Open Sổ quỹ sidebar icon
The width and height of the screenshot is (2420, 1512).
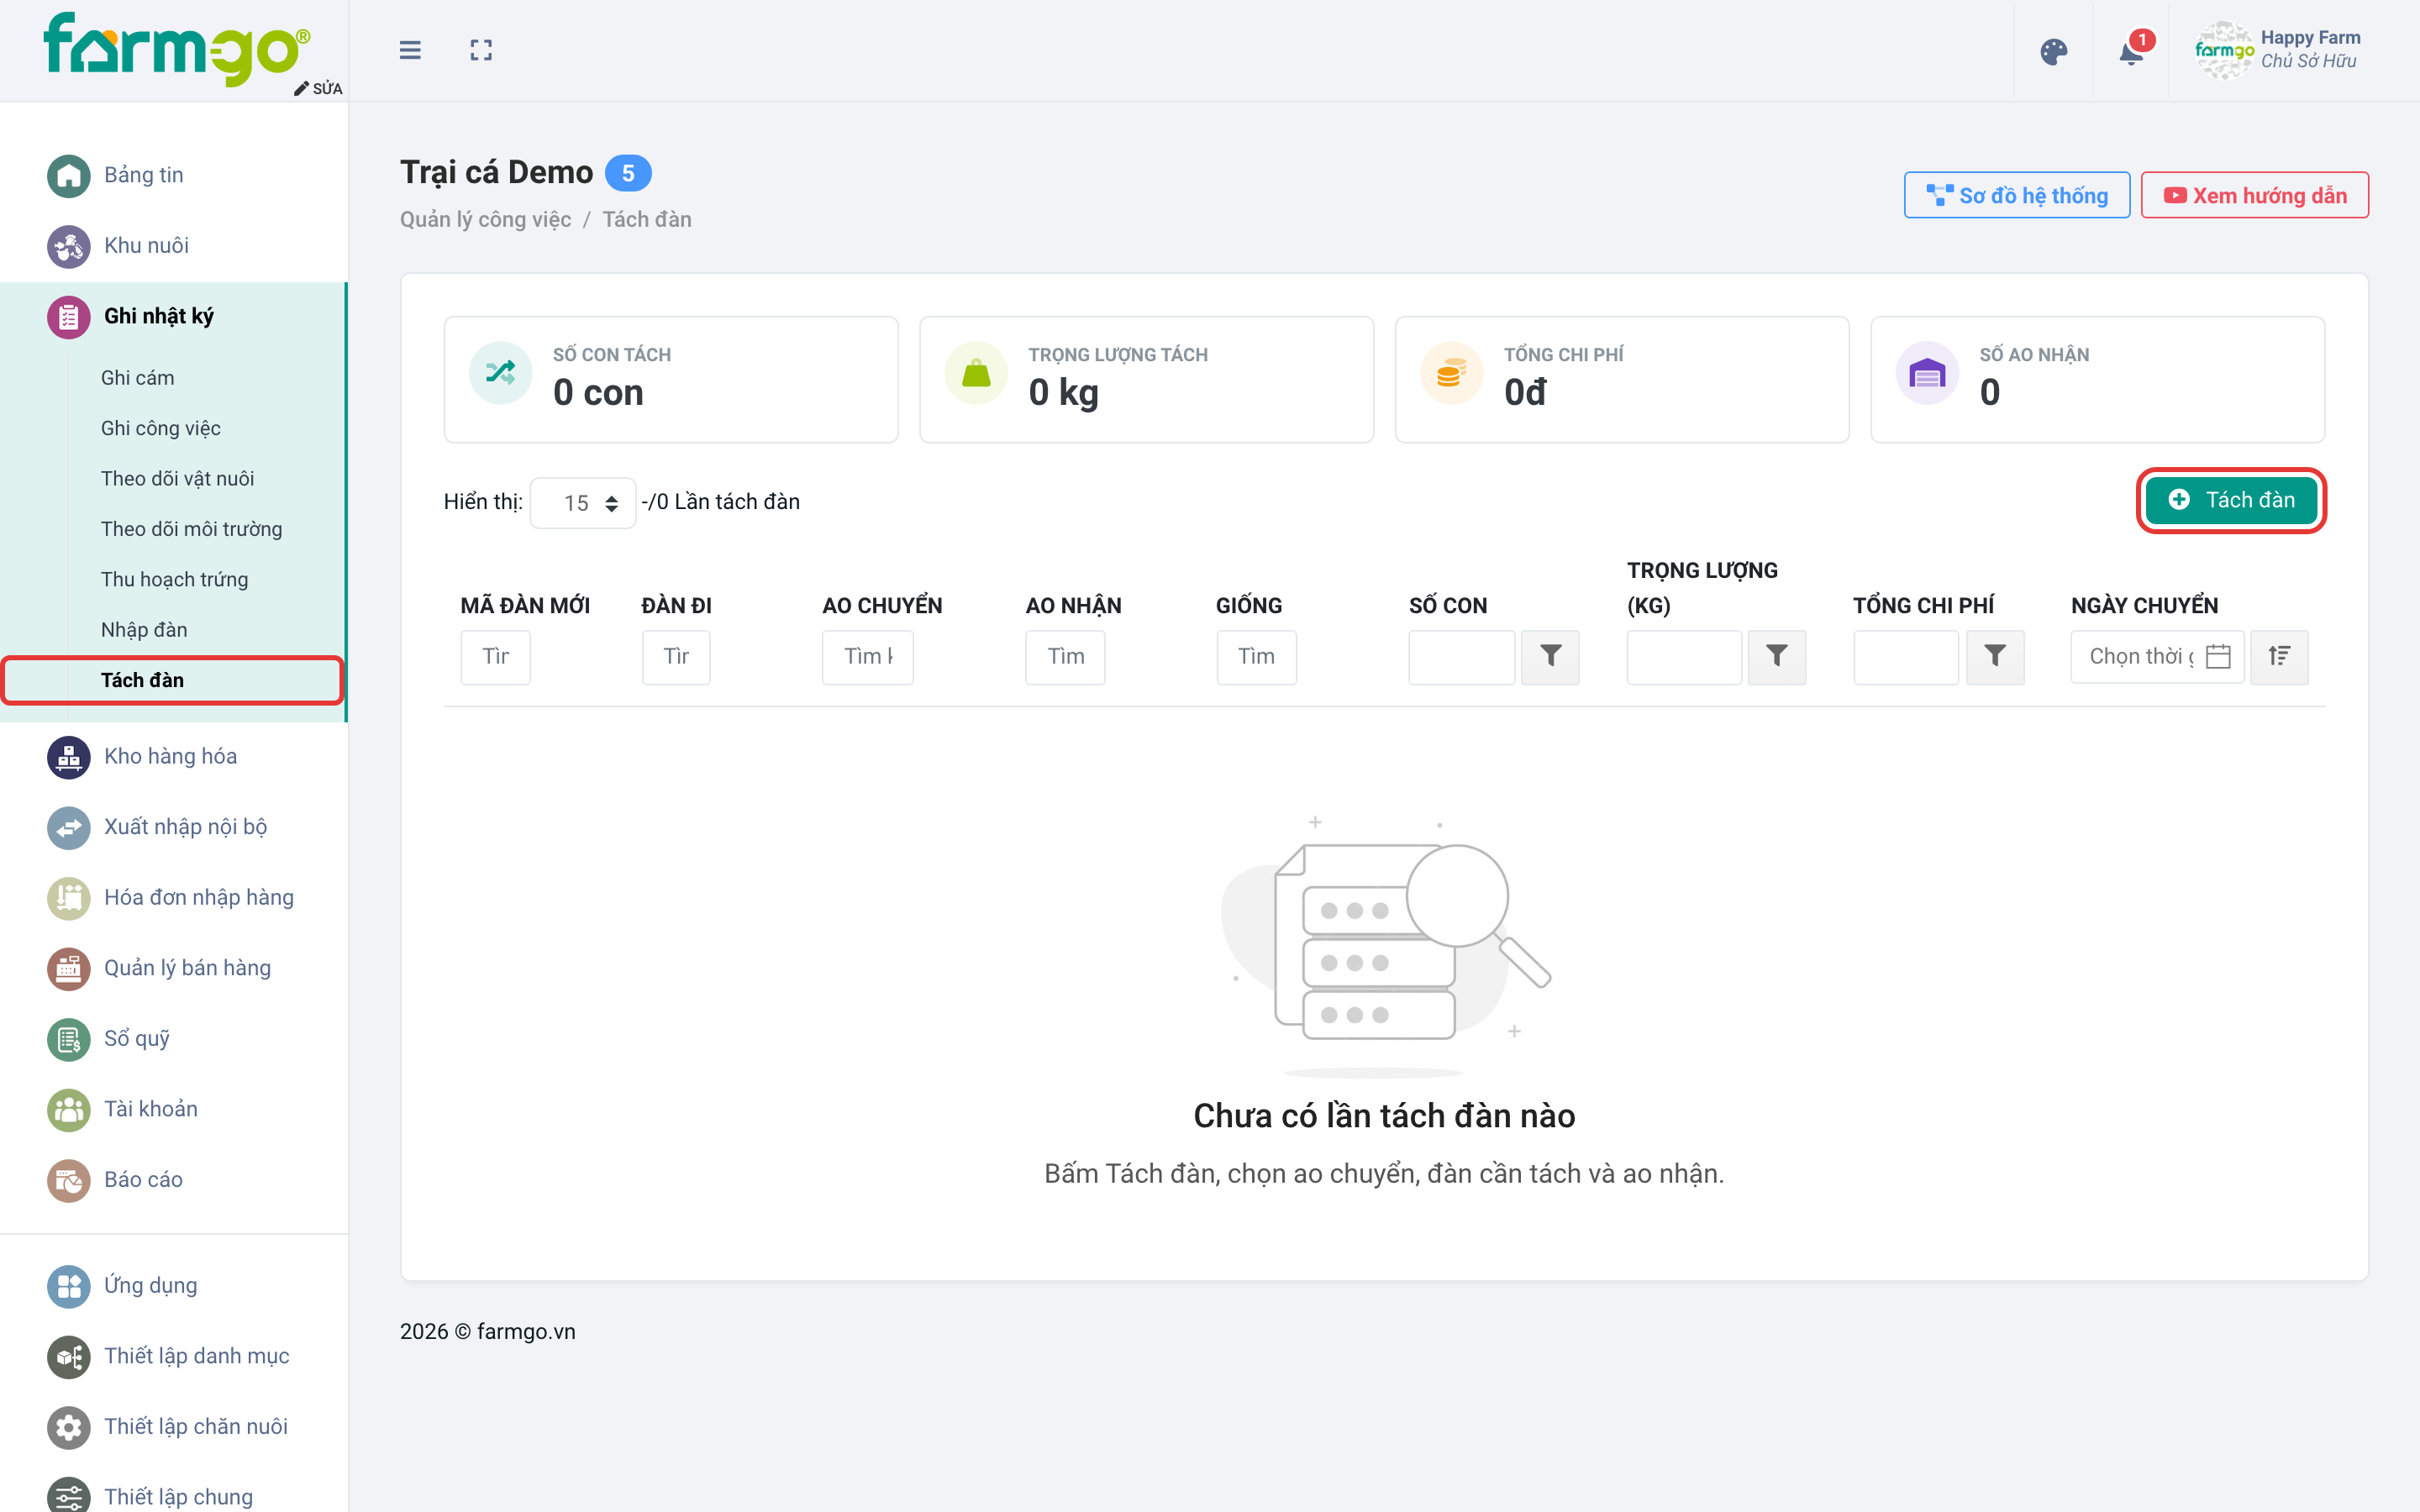(68, 1039)
